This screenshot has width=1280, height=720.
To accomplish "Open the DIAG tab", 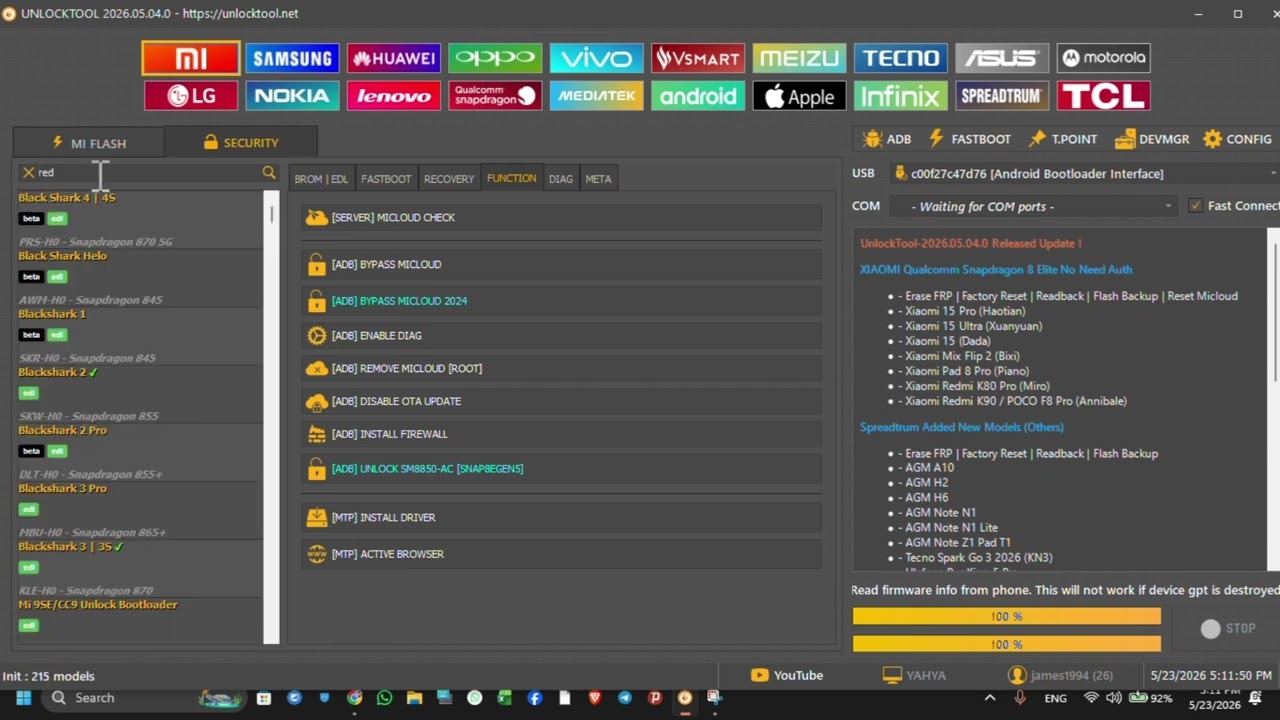I will (561, 179).
